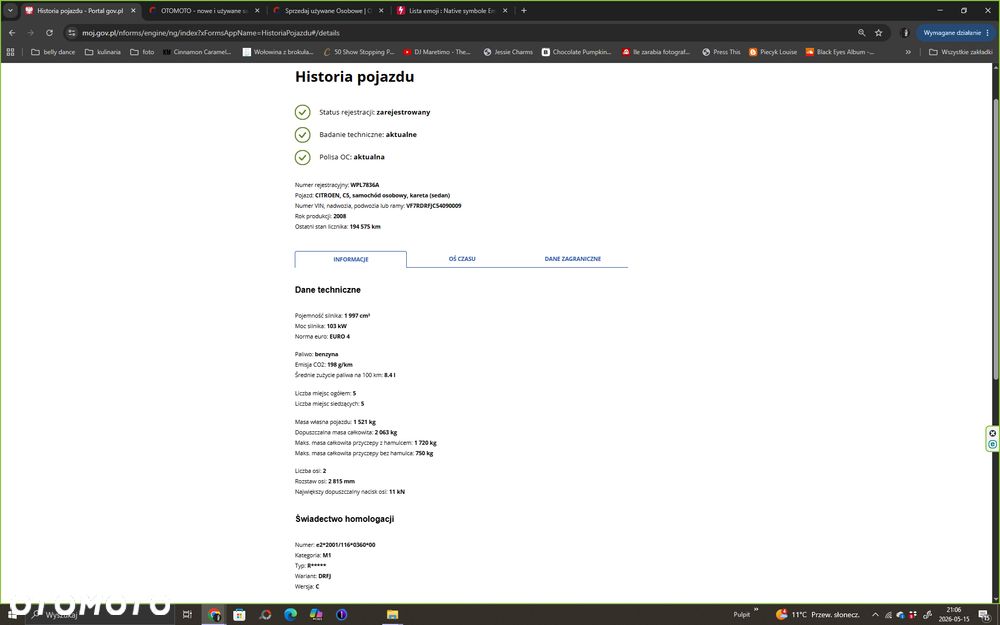Click odometer value '194 575 km'
Image resolution: width=1000 pixels, height=625 pixels.
pyautogui.click(x=365, y=226)
